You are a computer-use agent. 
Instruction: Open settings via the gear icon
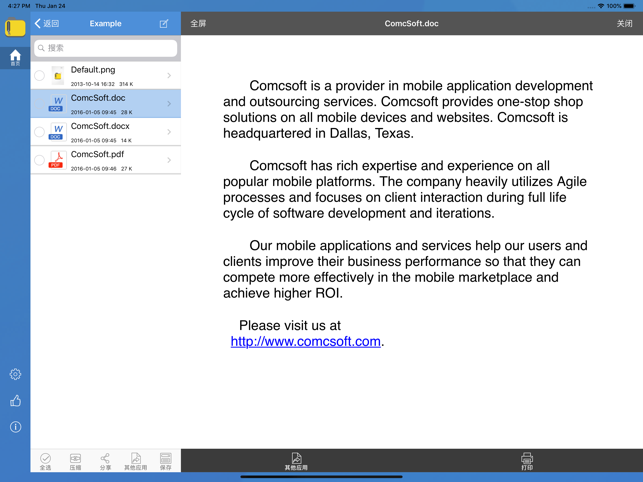click(x=15, y=374)
